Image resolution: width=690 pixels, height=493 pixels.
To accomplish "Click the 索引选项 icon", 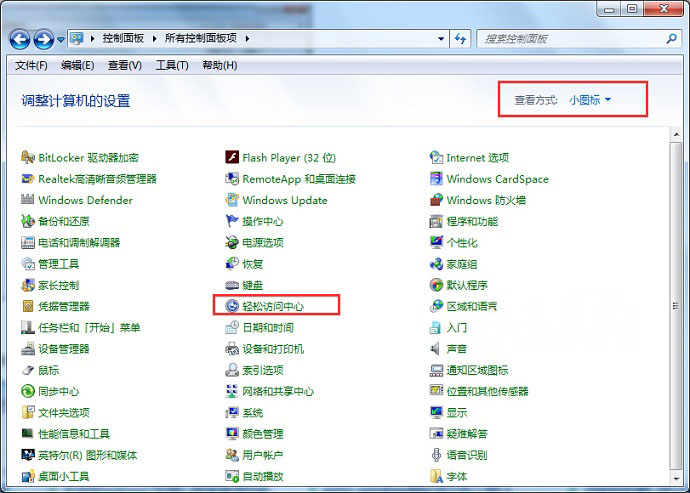I will 232,370.
